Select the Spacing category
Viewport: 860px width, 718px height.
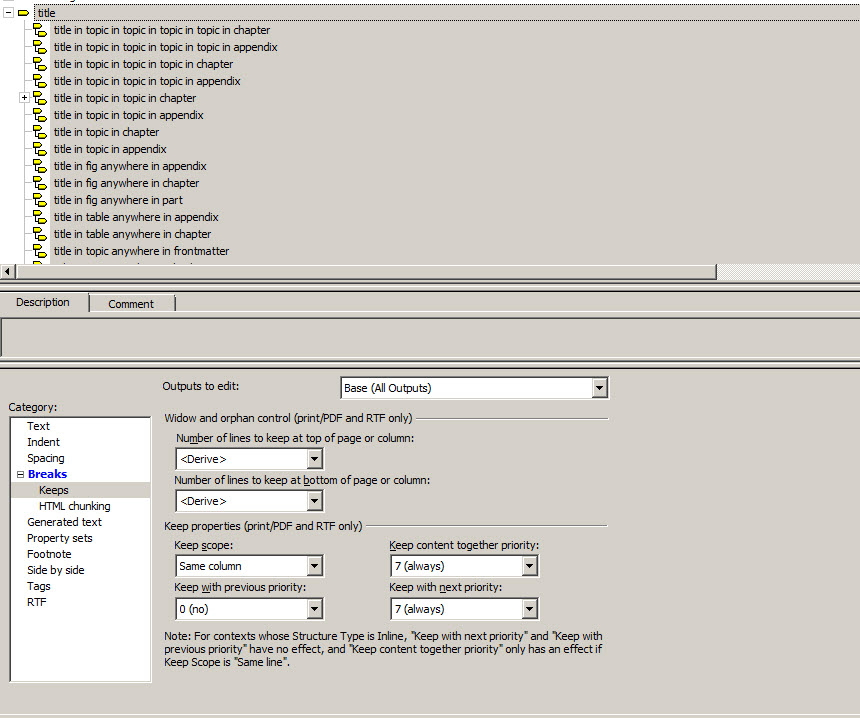[x=46, y=458]
